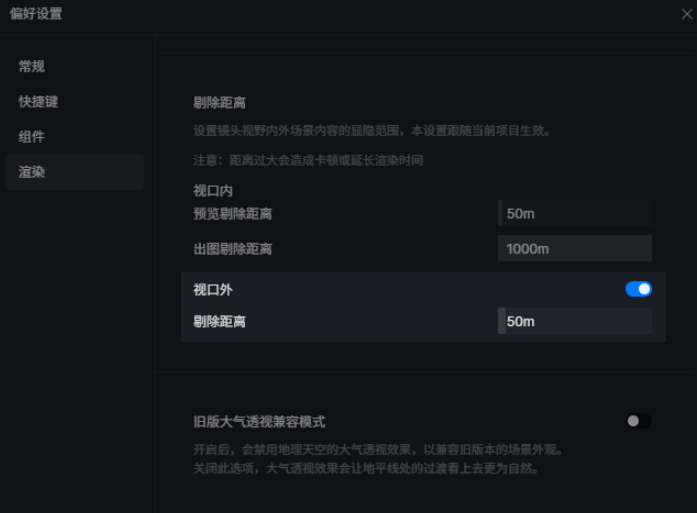The image size is (697, 513).
Task: Switch to the 快捷键 tab
Action: click(38, 102)
